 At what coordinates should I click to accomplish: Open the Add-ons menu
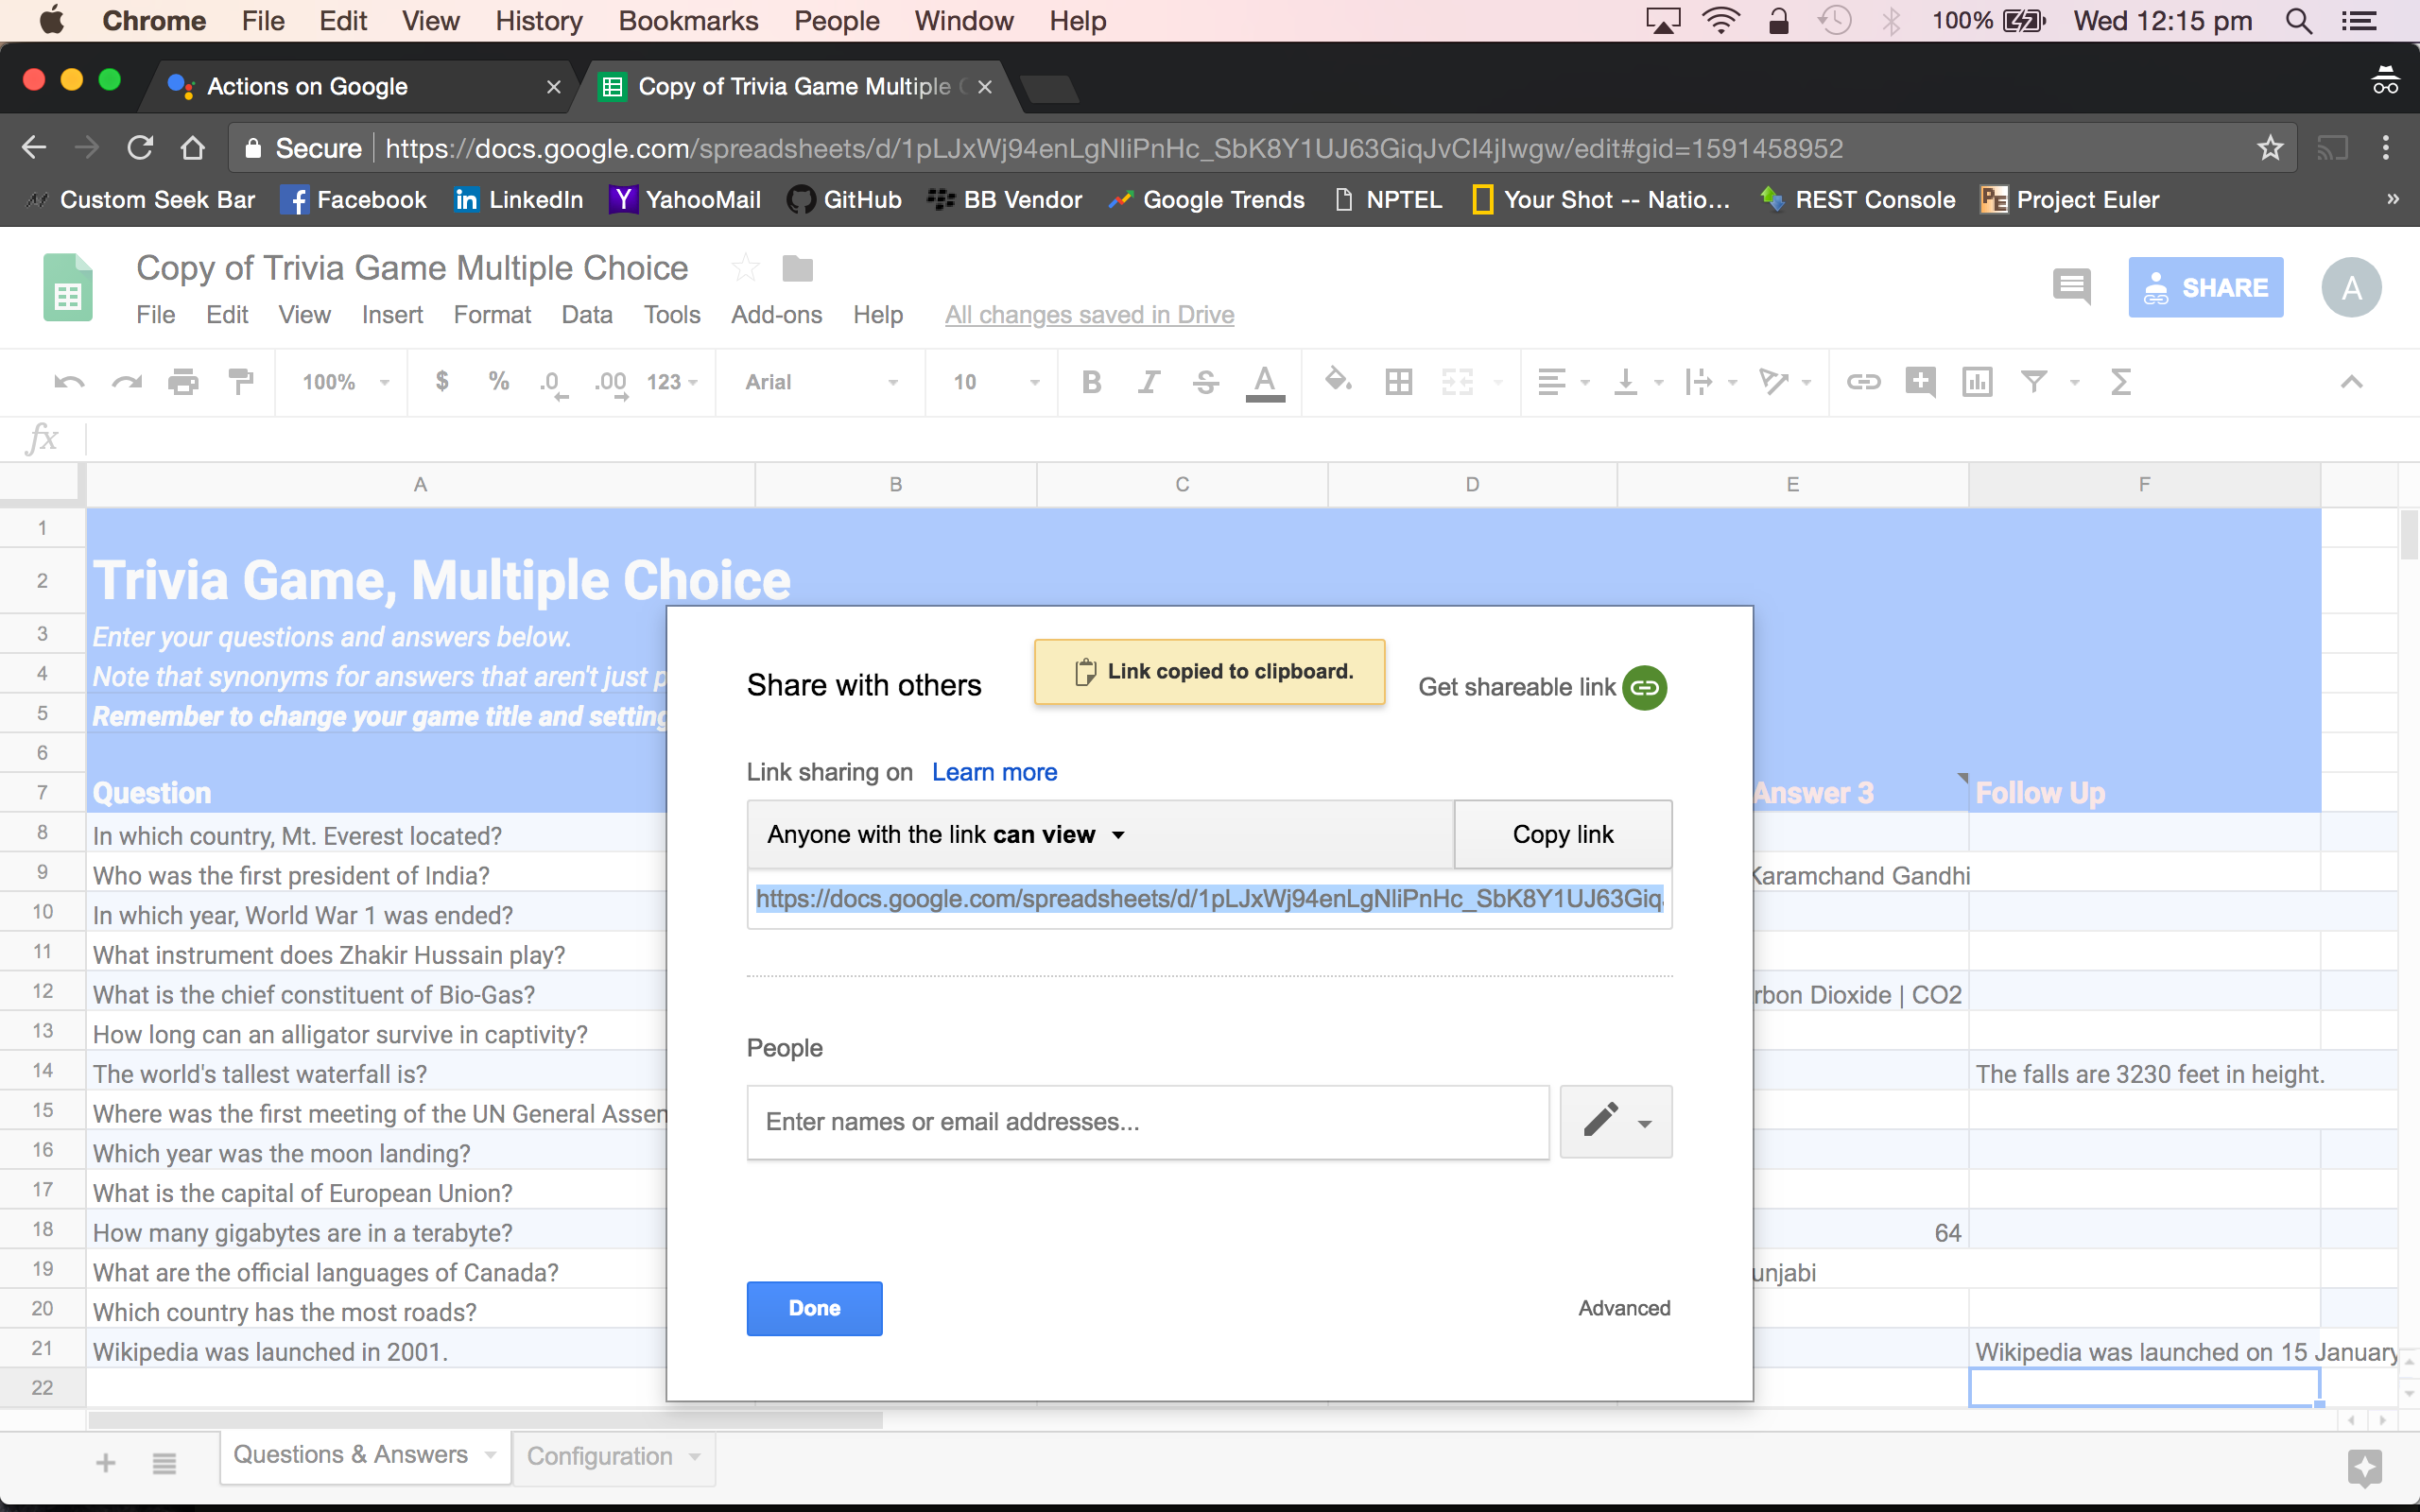(776, 315)
